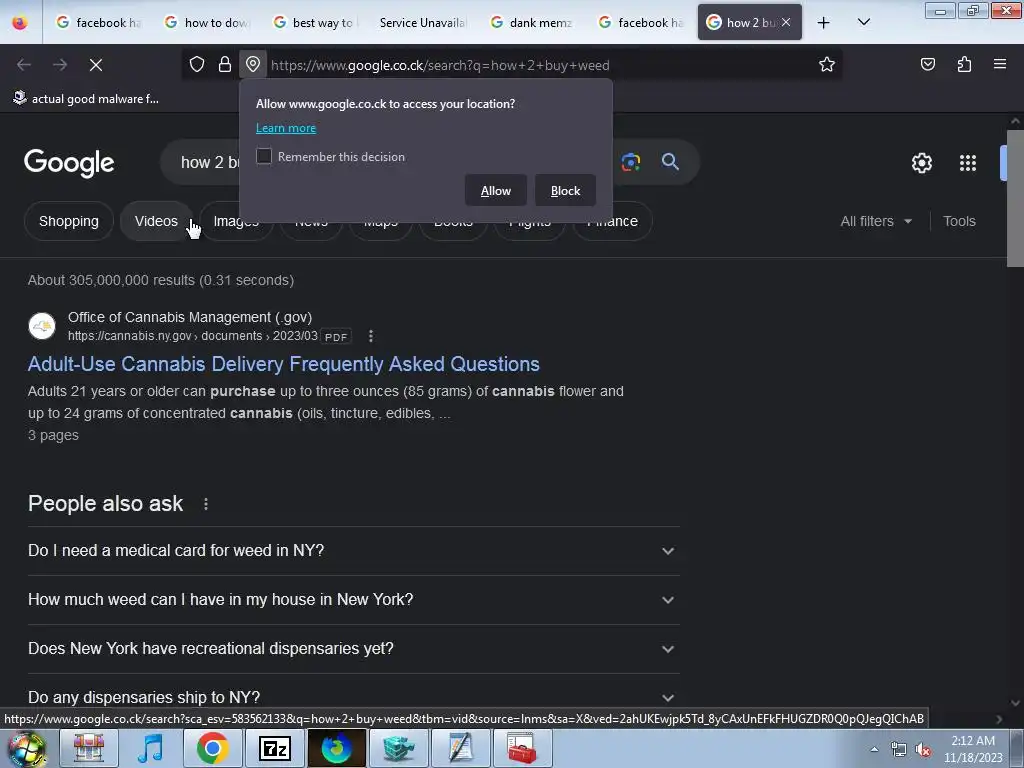Open the three-dot menu next to the cannabis.ny.gov result
This screenshot has height=768, width=1024.
click(x=371, y=336)
